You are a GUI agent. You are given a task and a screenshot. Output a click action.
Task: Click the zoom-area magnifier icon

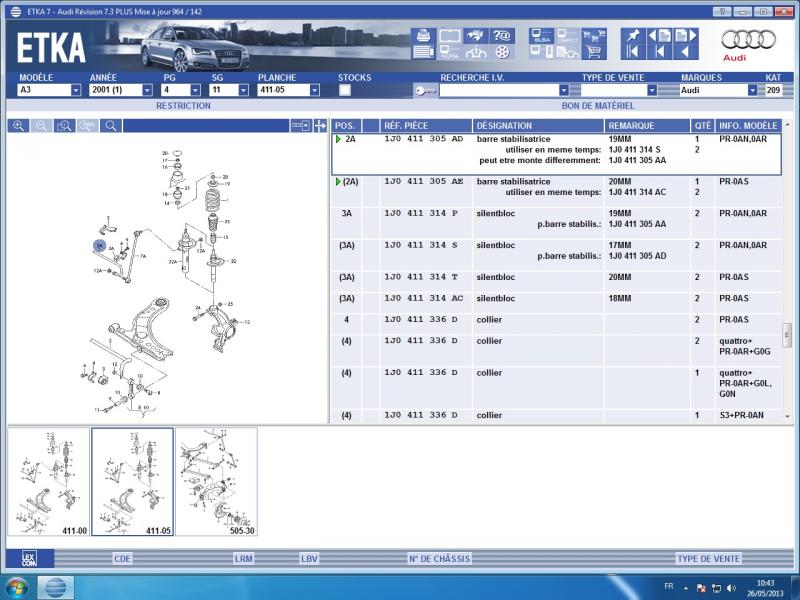64,126
